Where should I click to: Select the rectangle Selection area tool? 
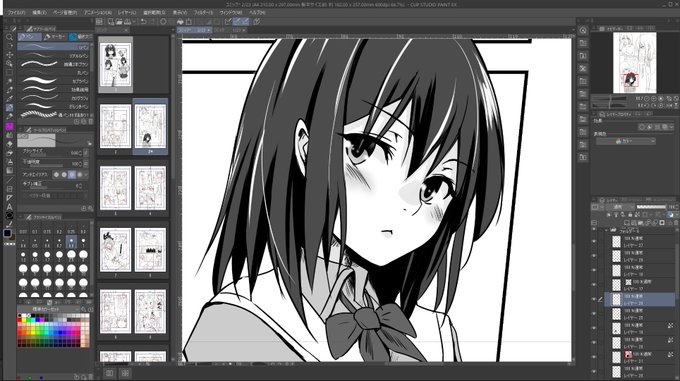tap(9, 73)
